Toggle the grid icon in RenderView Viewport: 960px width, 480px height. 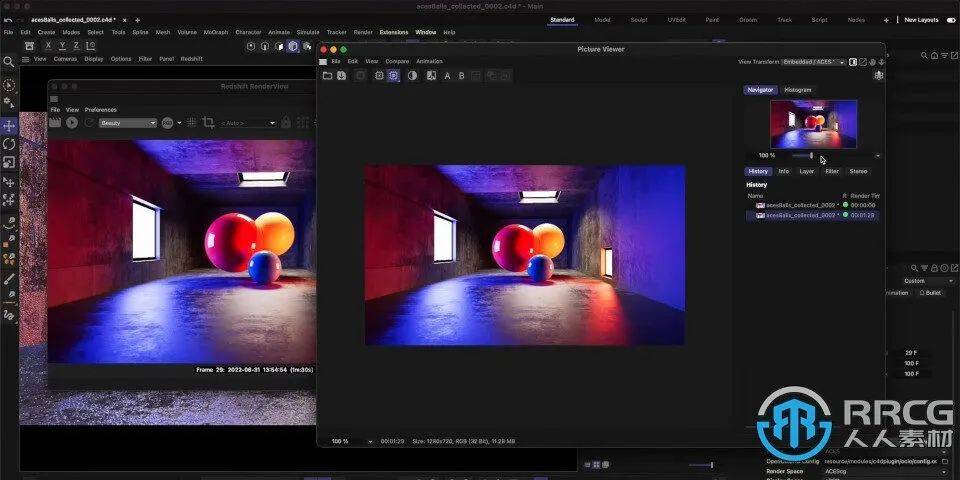192,122
